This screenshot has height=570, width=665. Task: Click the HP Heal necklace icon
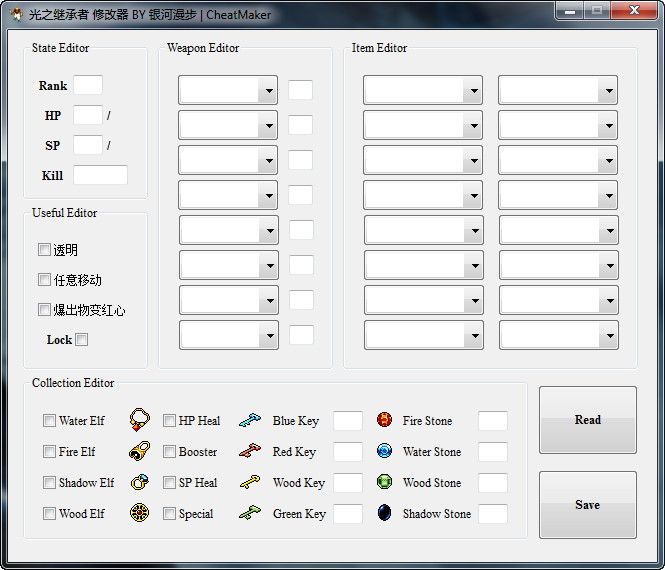click(140, 420)
